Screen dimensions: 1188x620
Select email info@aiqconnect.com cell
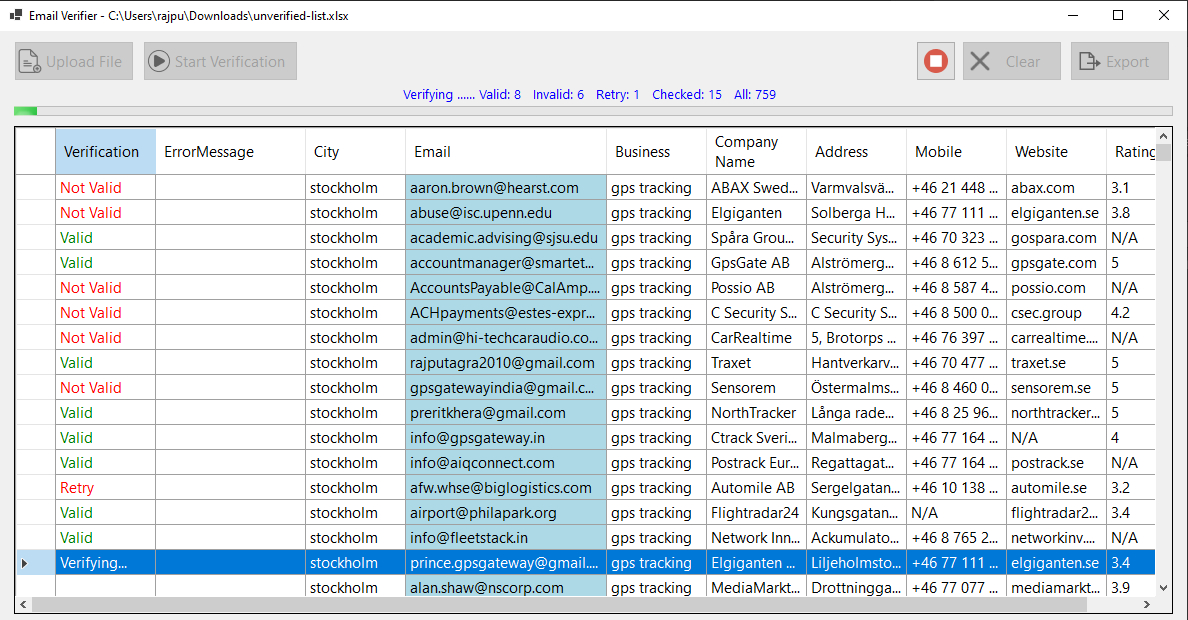[506, 463]
